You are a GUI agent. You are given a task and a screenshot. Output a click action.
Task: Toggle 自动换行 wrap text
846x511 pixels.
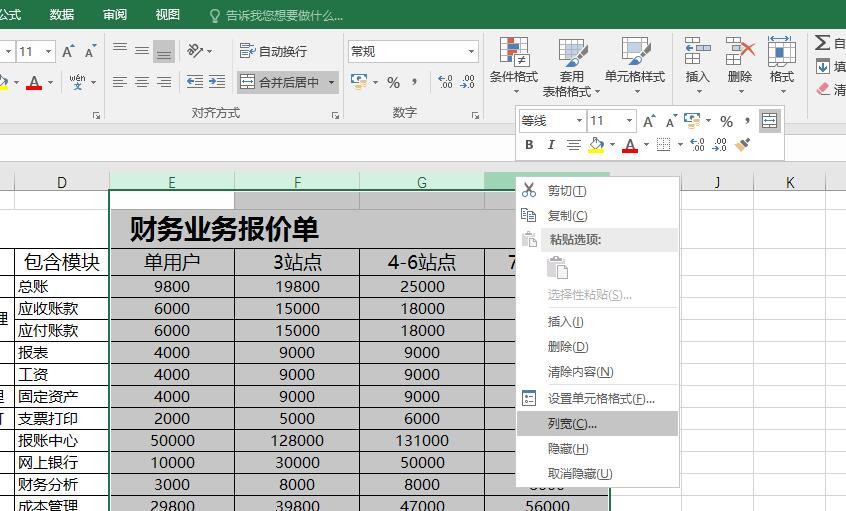[x=273, y=51]
